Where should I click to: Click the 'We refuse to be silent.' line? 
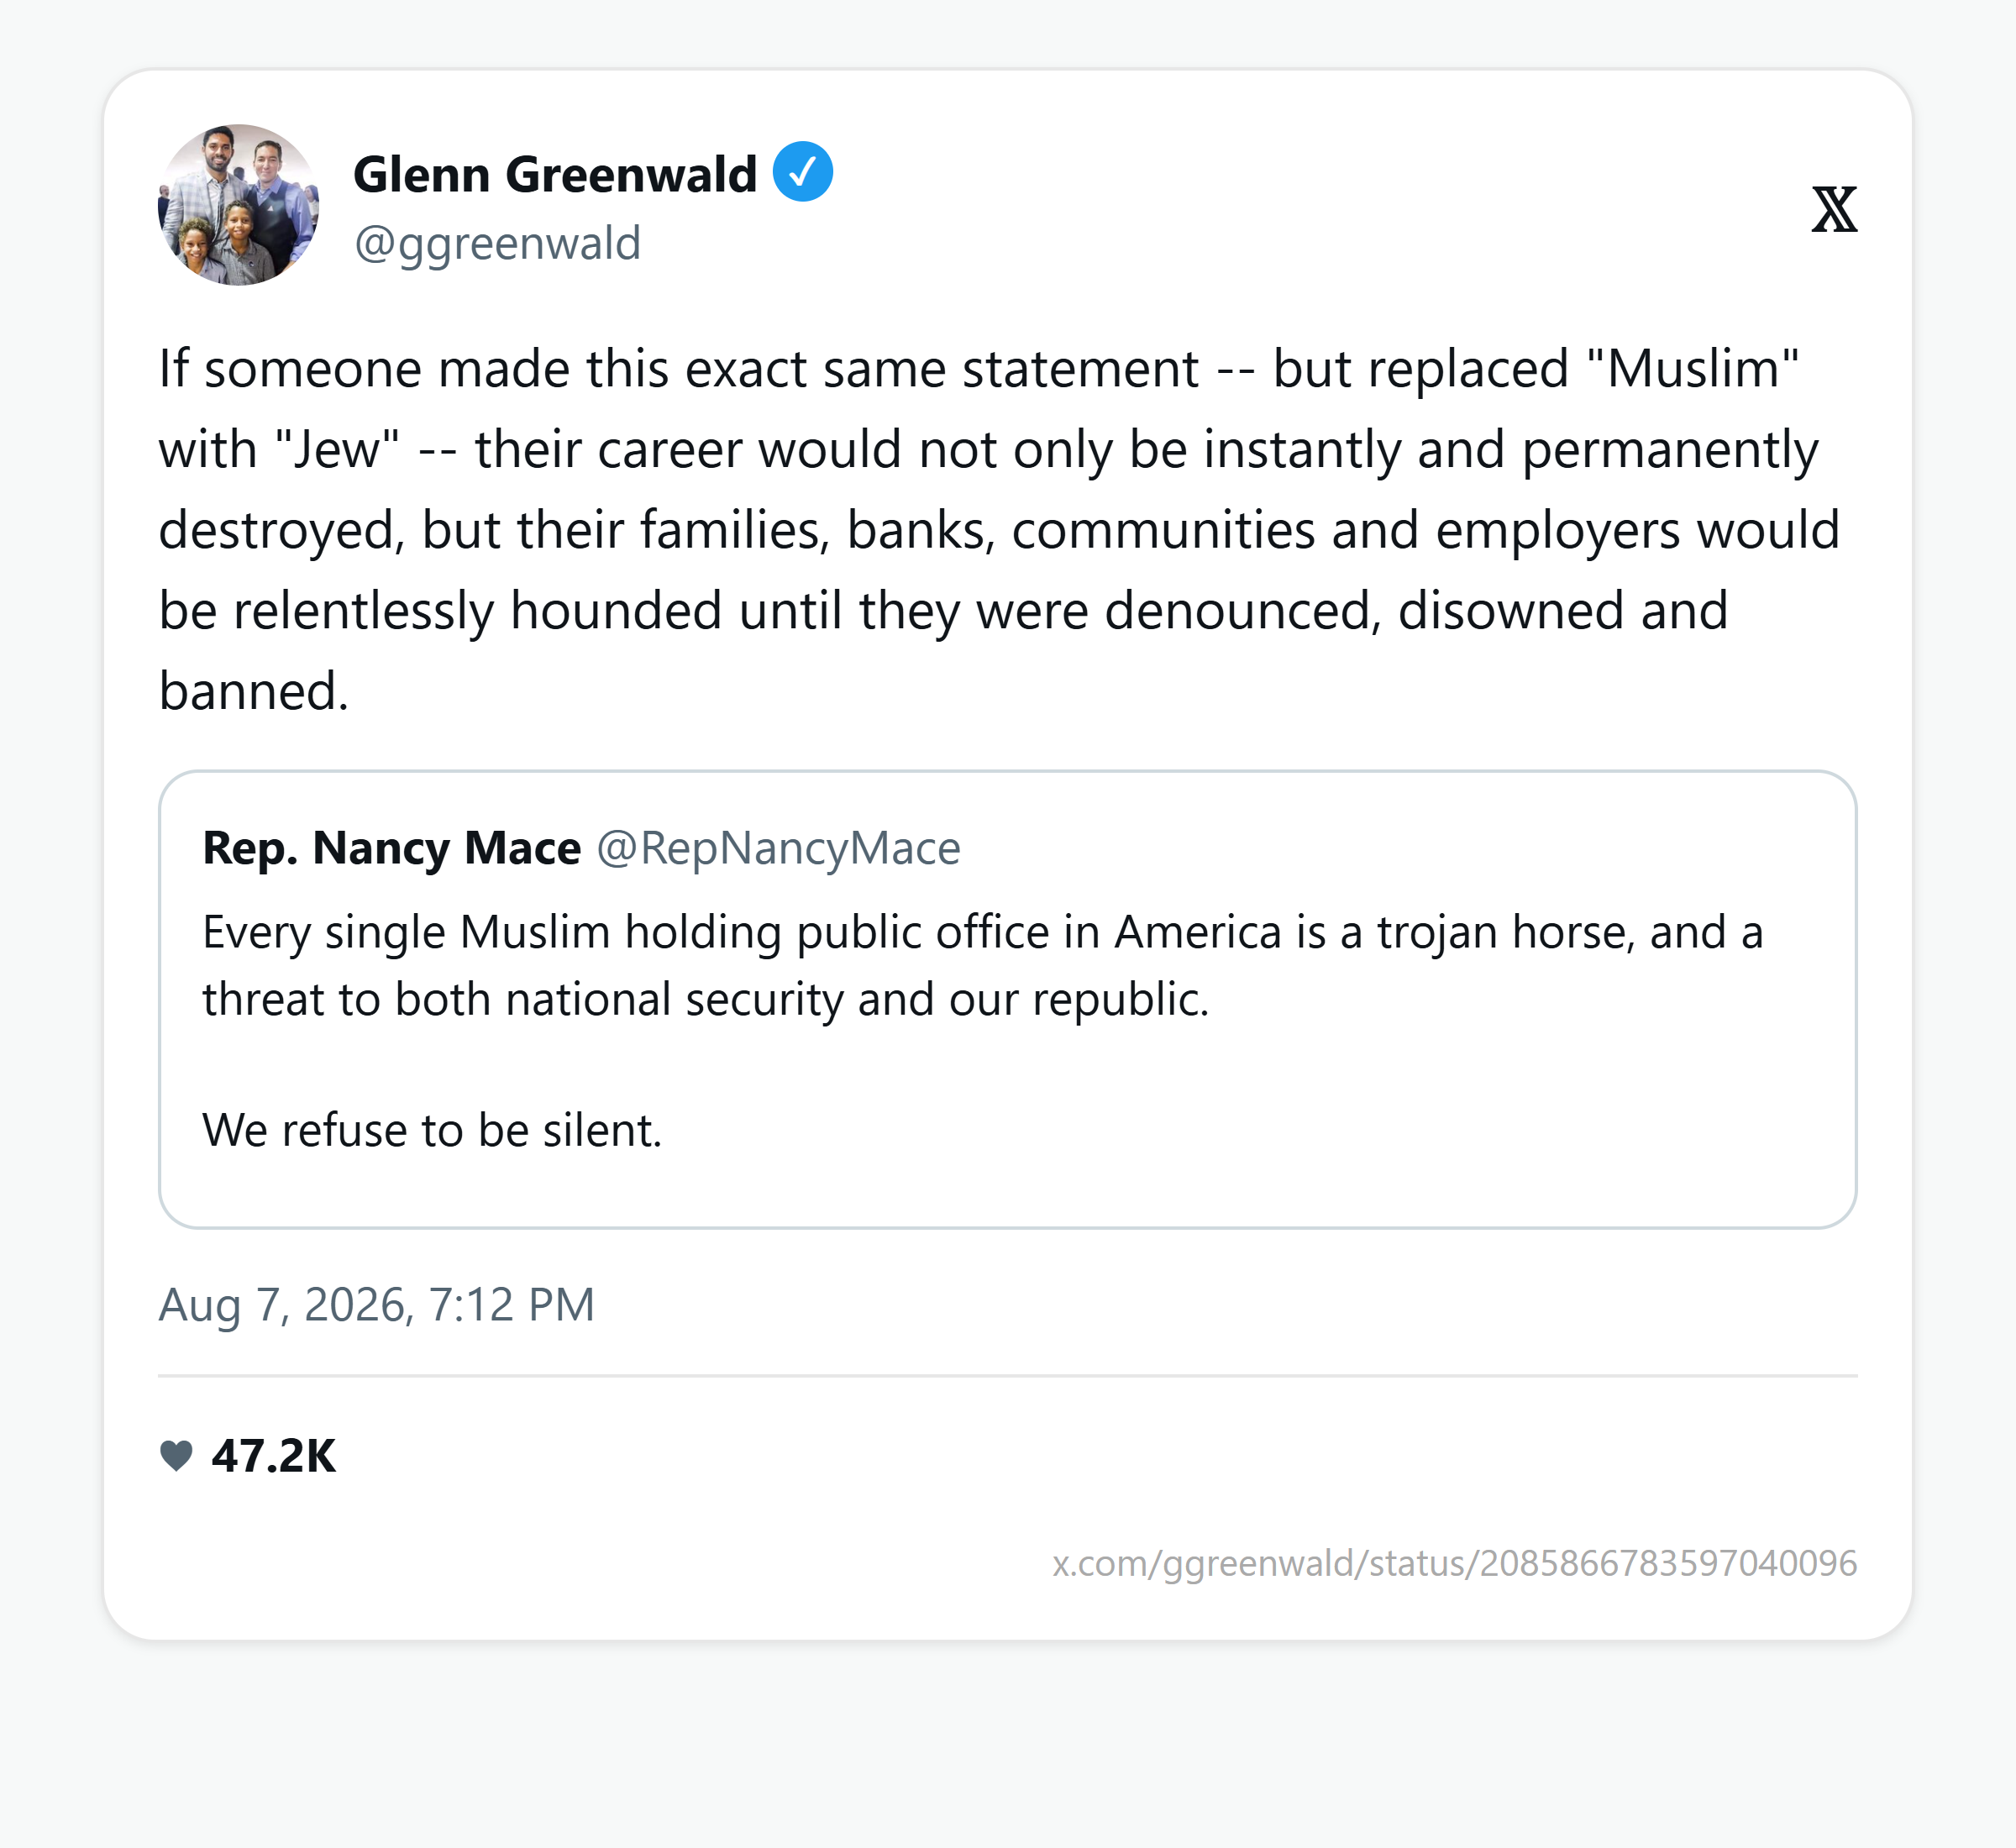click(432, 1130)
